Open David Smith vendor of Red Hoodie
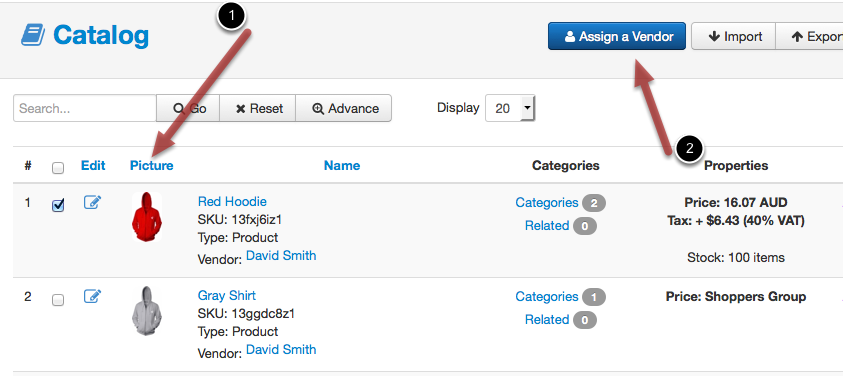Viewport: 843px width, 376px height. 281,256
